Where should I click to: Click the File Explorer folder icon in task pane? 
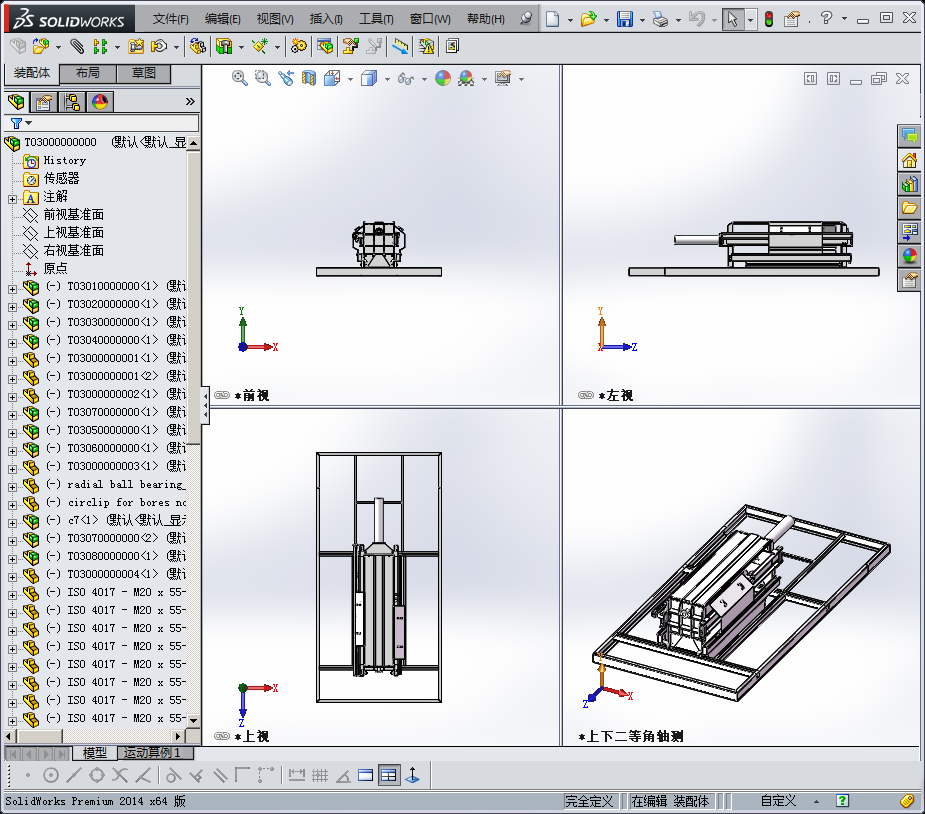pos(910,208)
